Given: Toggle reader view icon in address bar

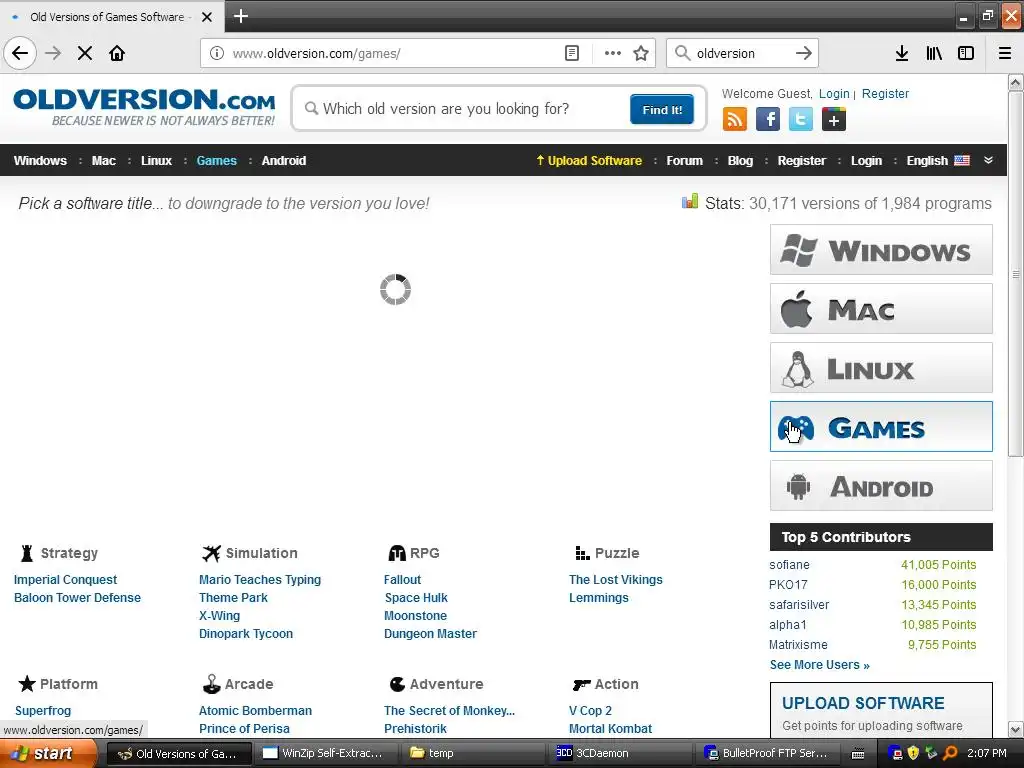Looking at the screenshot, I should coord(571,53).
